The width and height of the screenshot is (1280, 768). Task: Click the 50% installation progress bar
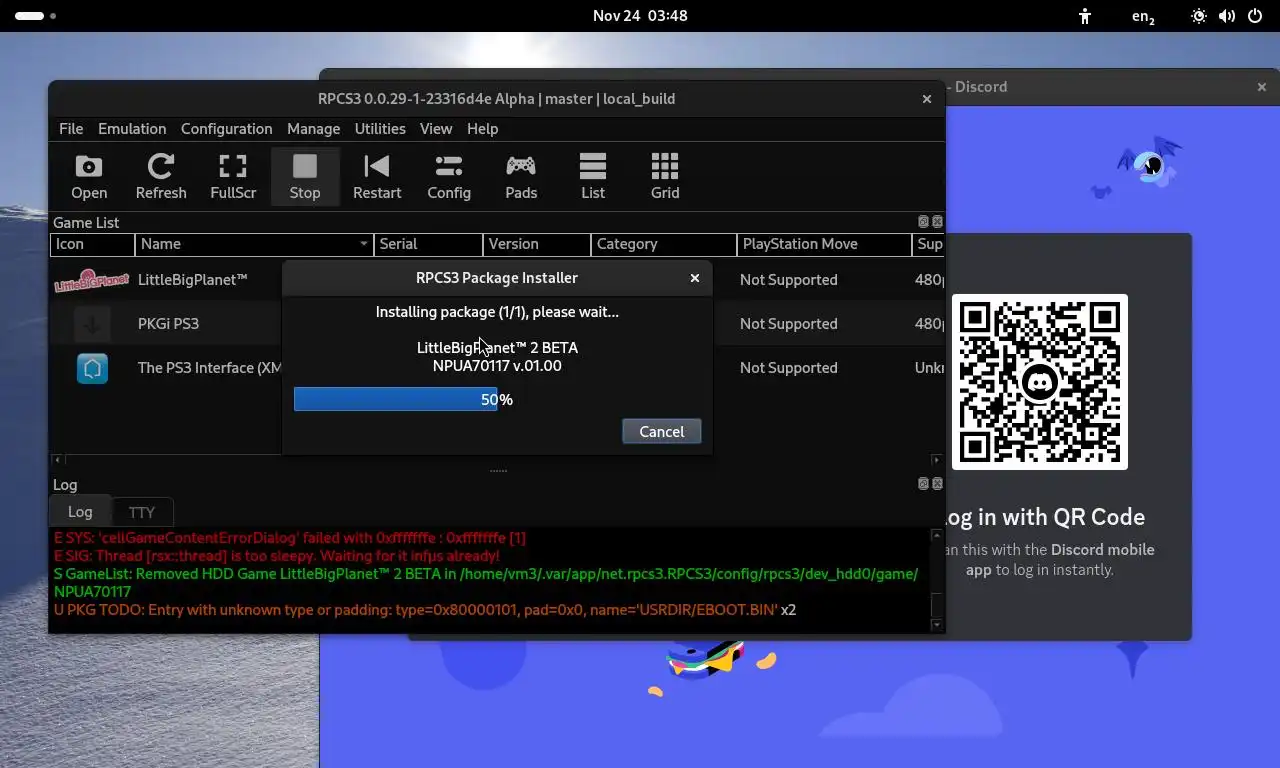tap(497, 399)
